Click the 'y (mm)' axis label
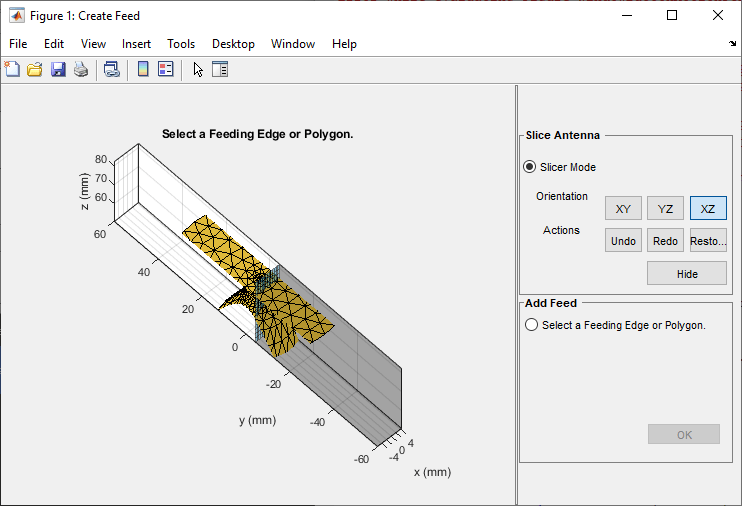 [257, 420]
